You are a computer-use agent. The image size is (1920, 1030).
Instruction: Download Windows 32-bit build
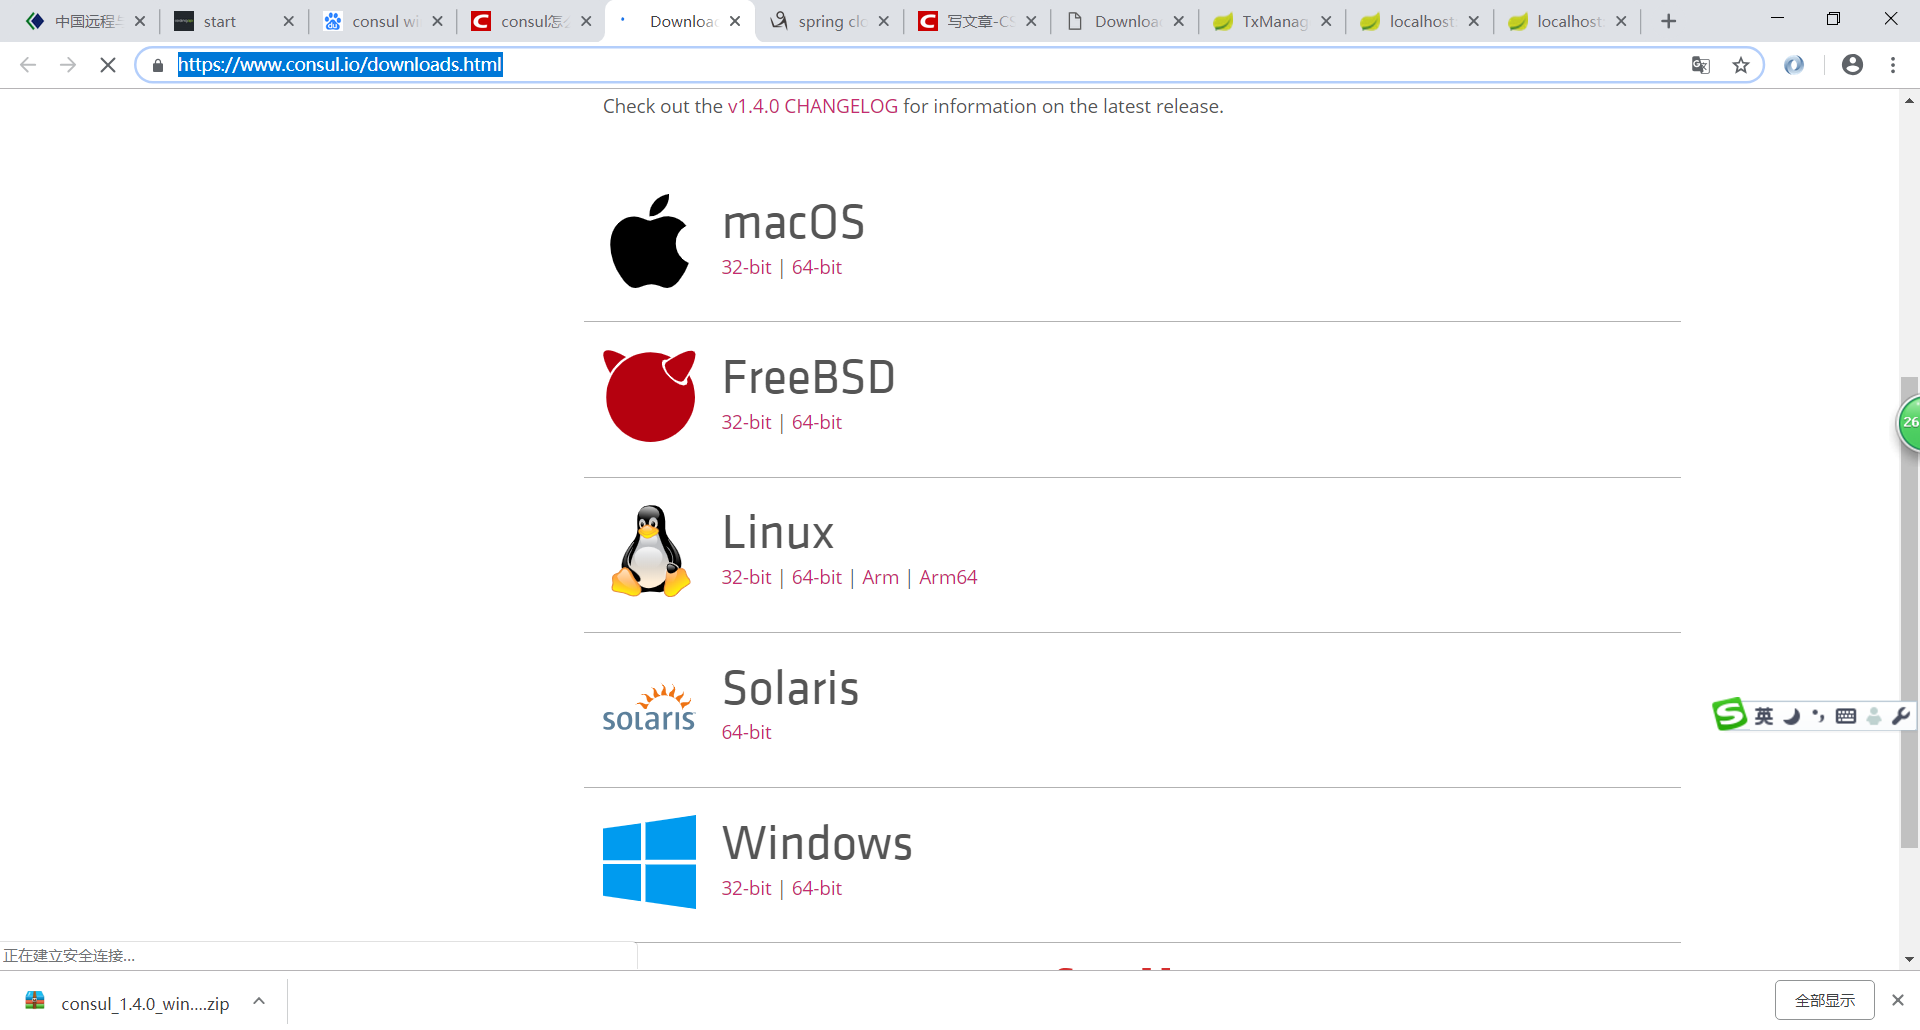point(746,888)
